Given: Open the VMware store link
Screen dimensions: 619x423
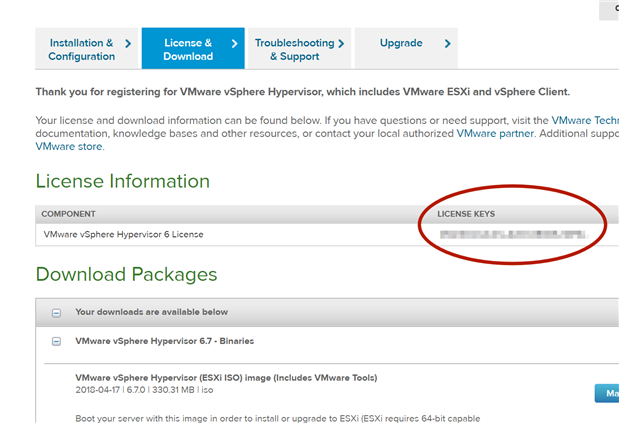Looking at the screenshot, I should point(69,146).
